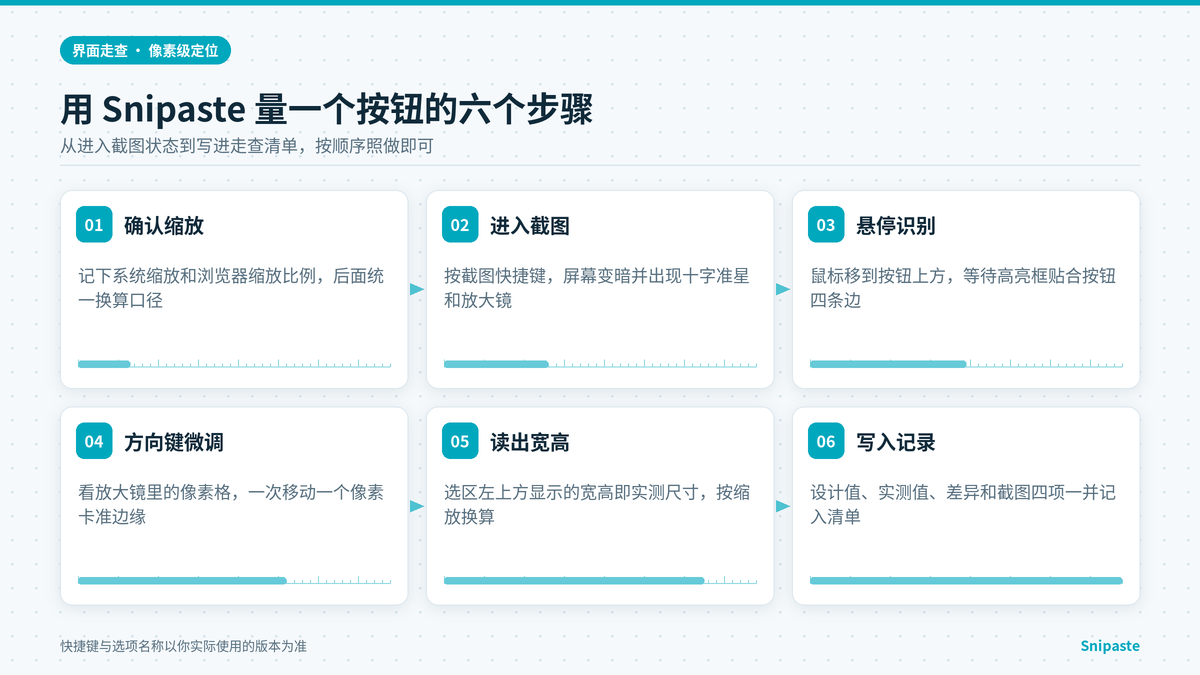Click the heading 进入截图

pyautogui.click(x=530, y=226)
